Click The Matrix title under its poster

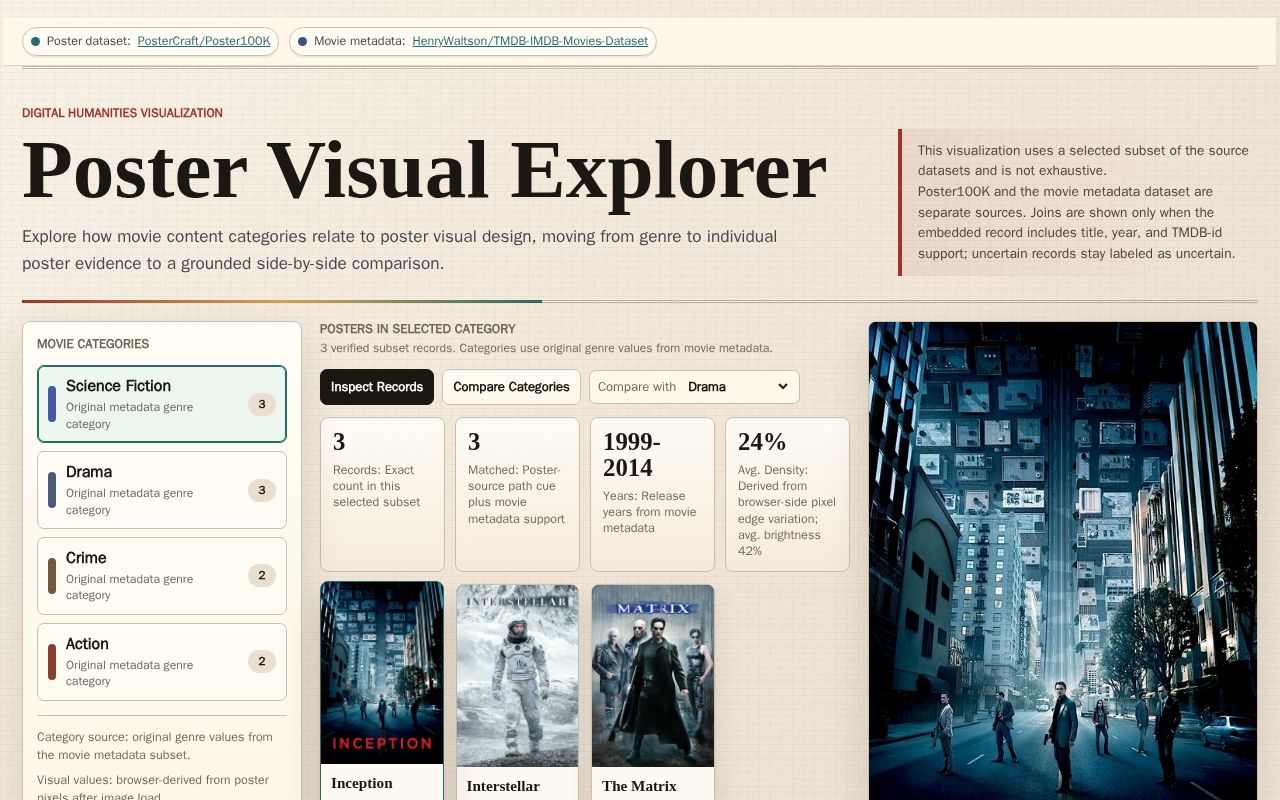pyautogui.click(x=639, y=786)
